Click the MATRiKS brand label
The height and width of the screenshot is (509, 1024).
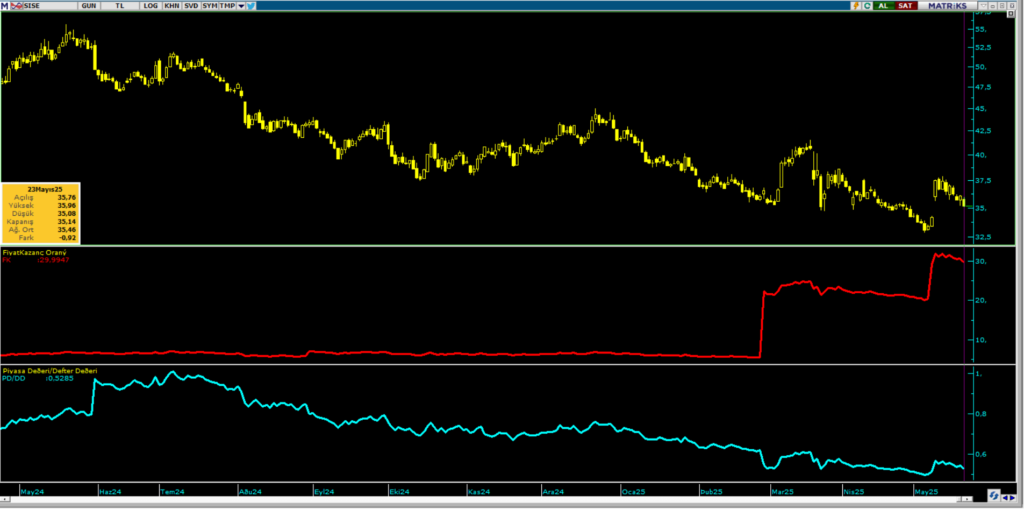pos(946,6)
